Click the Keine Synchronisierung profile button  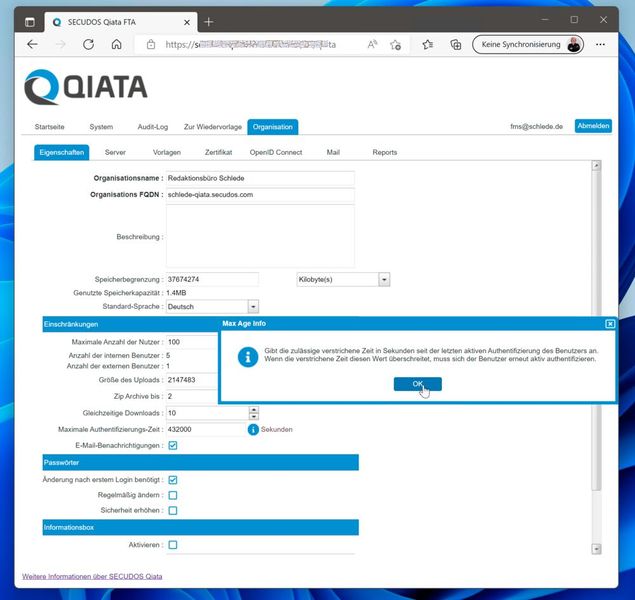tap(527, 45)
